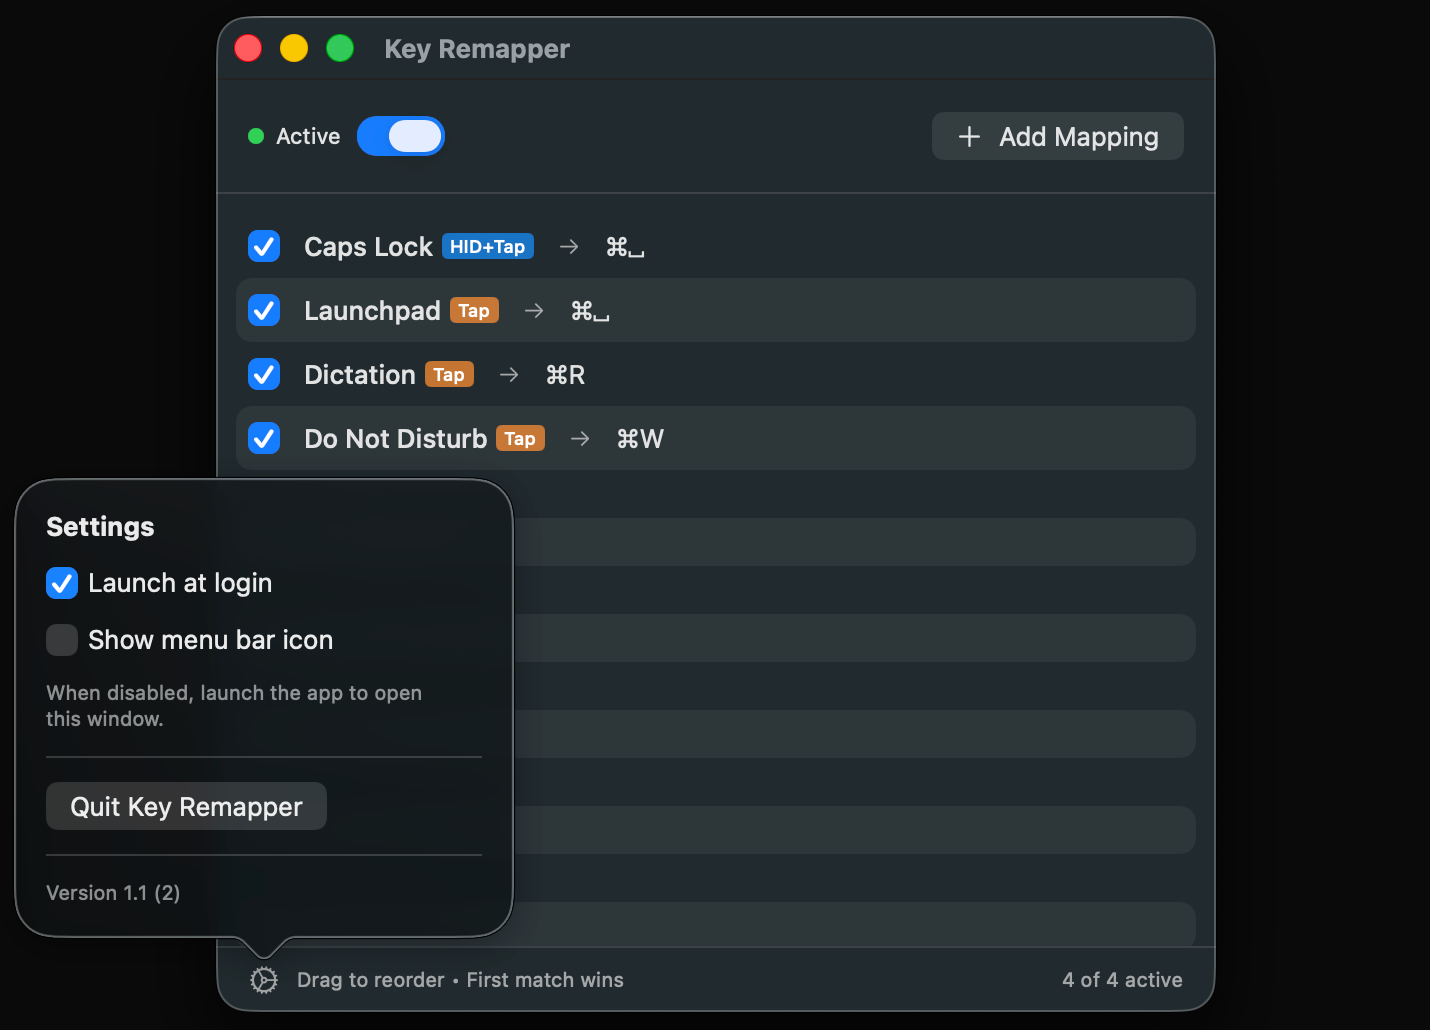Click the ⌘W shortcut on Do Not Disturb row

640,438
